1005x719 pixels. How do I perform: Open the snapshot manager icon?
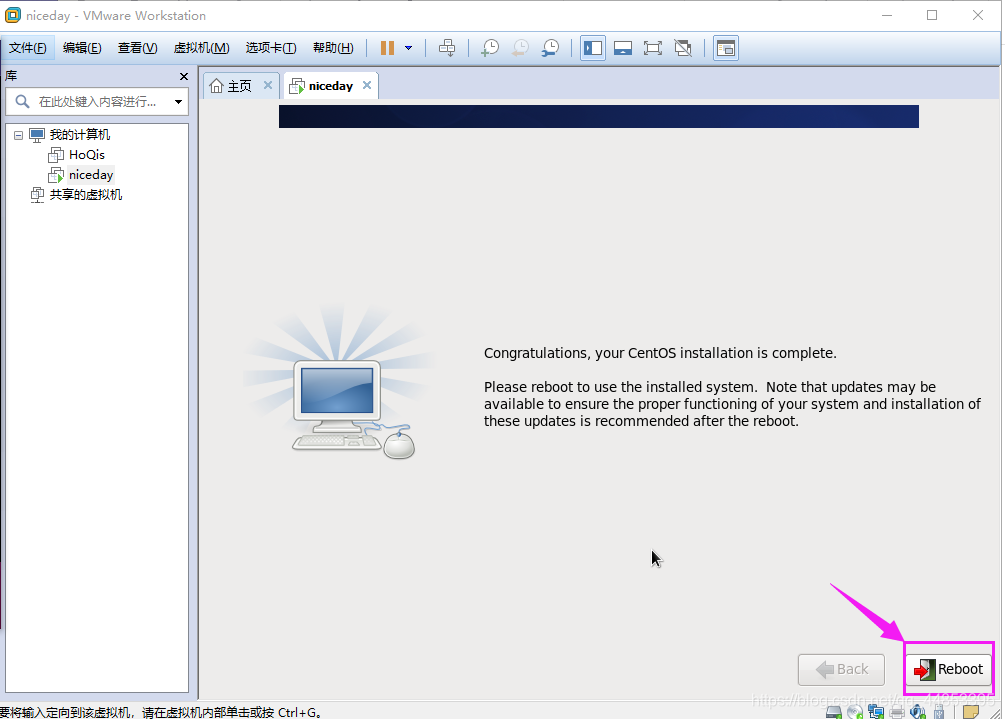pyautogui.click(x=550, y=48)
